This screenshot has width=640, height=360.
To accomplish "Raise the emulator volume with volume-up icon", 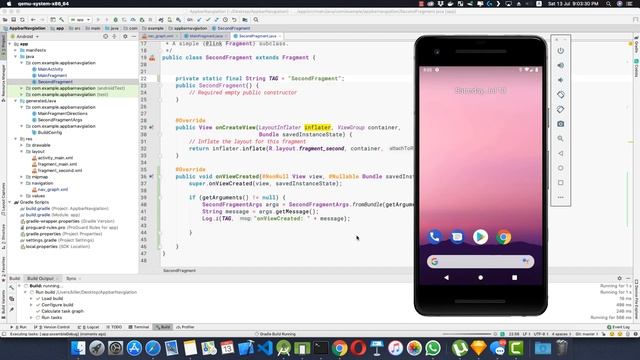I will [x=560, y=65].
